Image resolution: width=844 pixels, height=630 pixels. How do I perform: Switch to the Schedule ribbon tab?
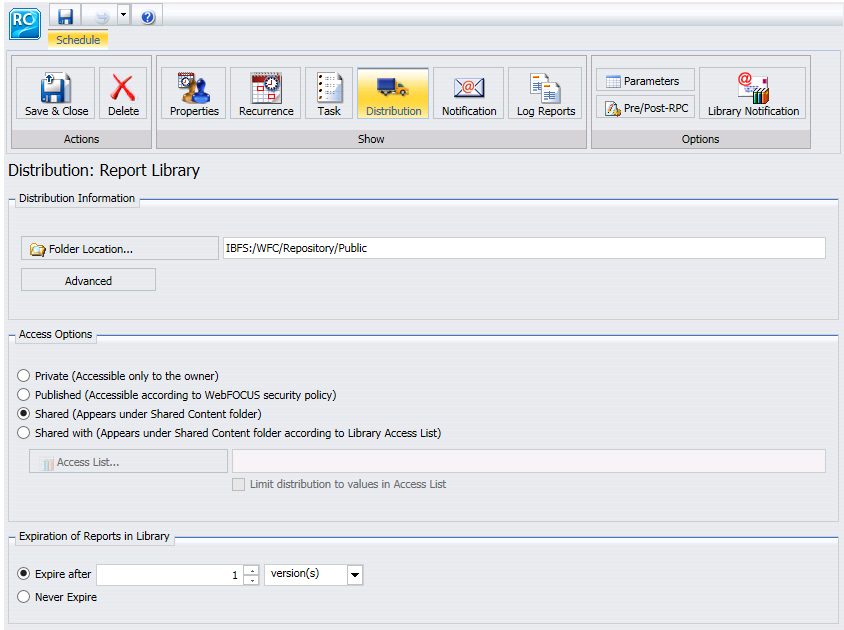[78, 40]
